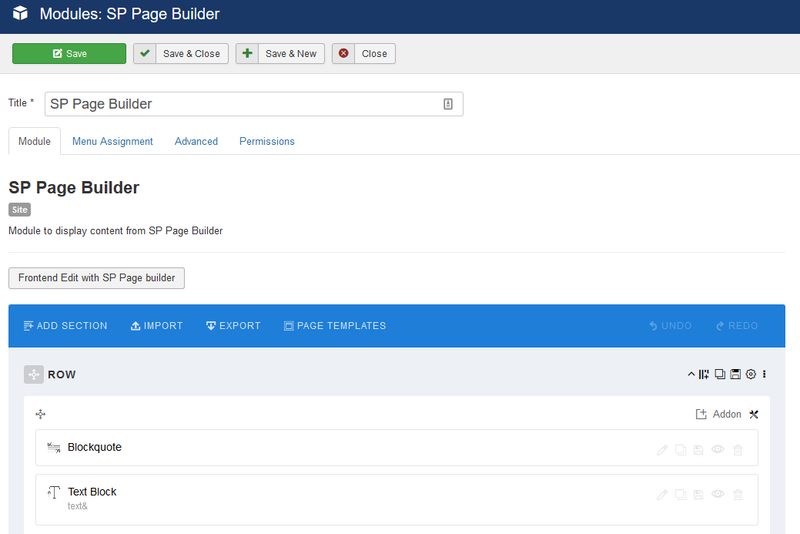Viewport: 800px width, 534px height.
Task: Click the green Save button
Action: click(69, 54)
